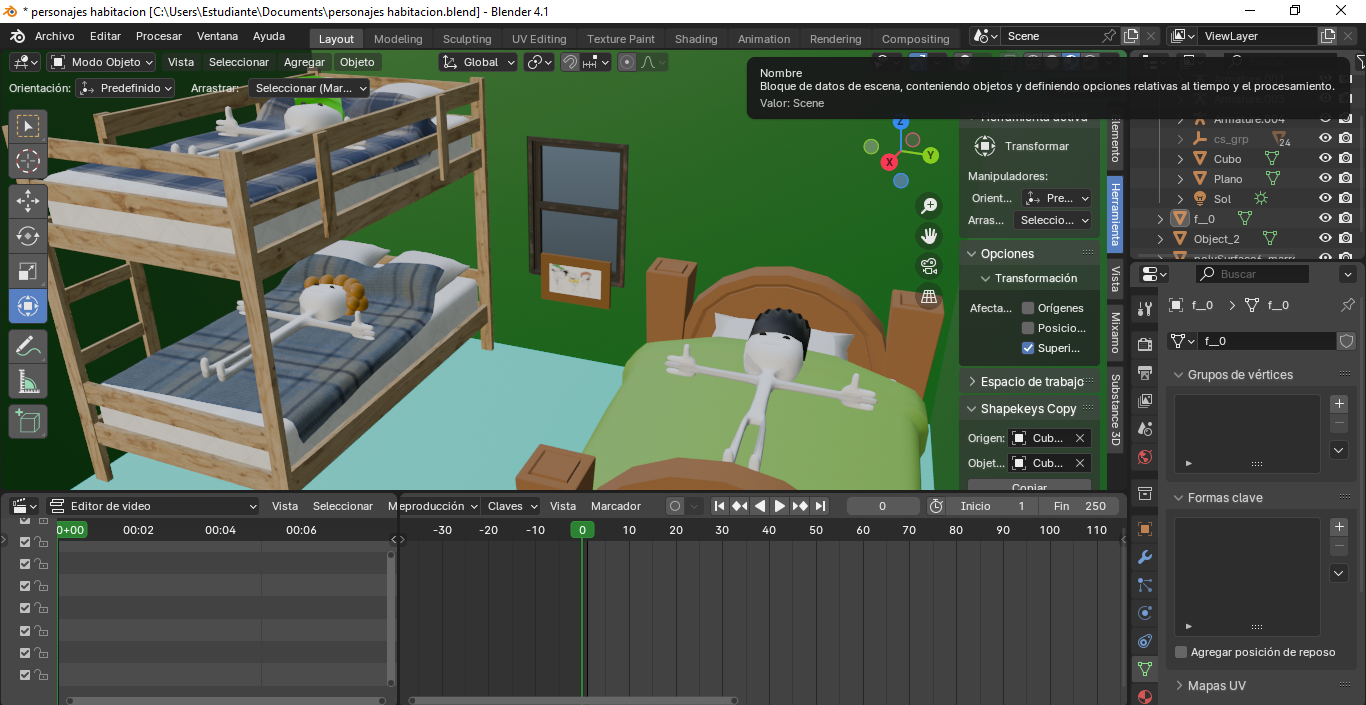This screenshot has height=705, width=1366.
Task: Switch to the Shading workspace tab
Action: [696, 38]
